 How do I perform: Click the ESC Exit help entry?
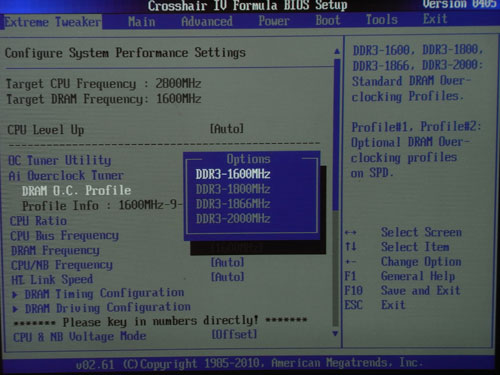pyautogui.click(x=375, y=305)
